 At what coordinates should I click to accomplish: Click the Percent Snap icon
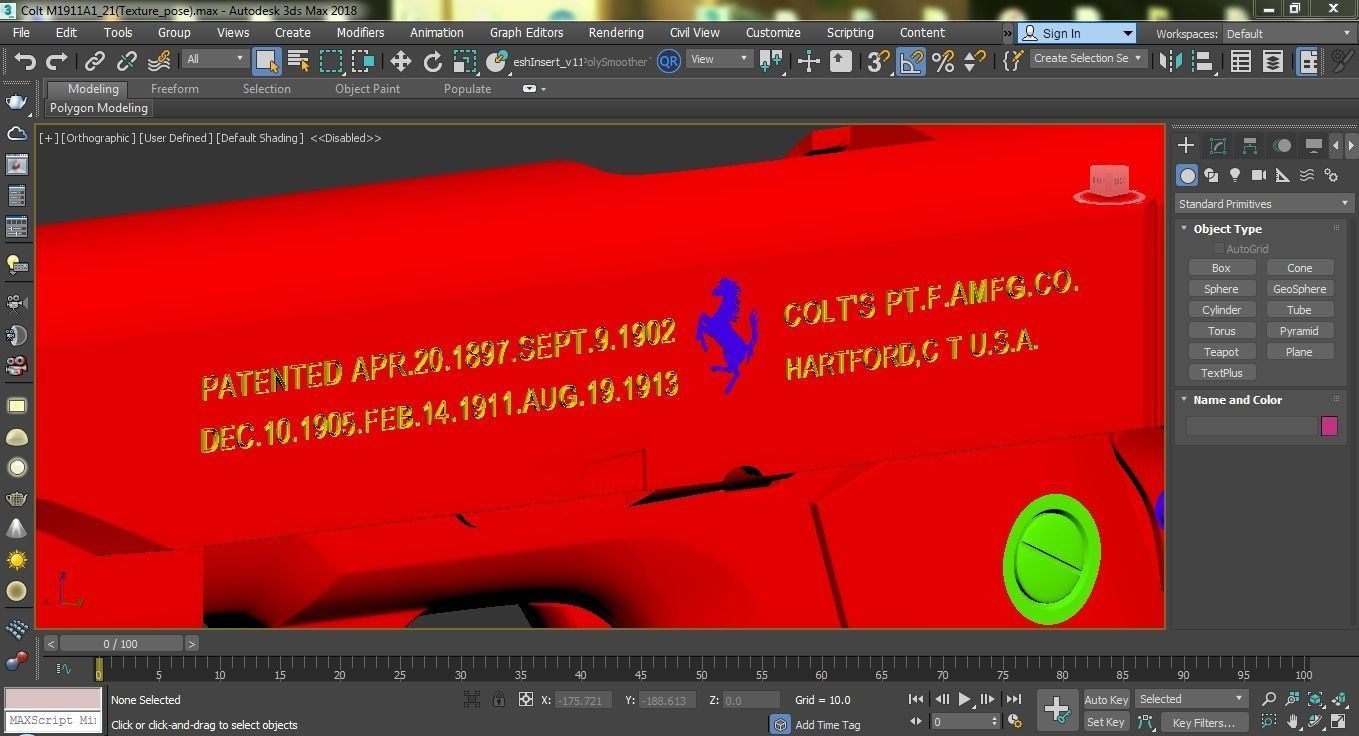point(943,61)
